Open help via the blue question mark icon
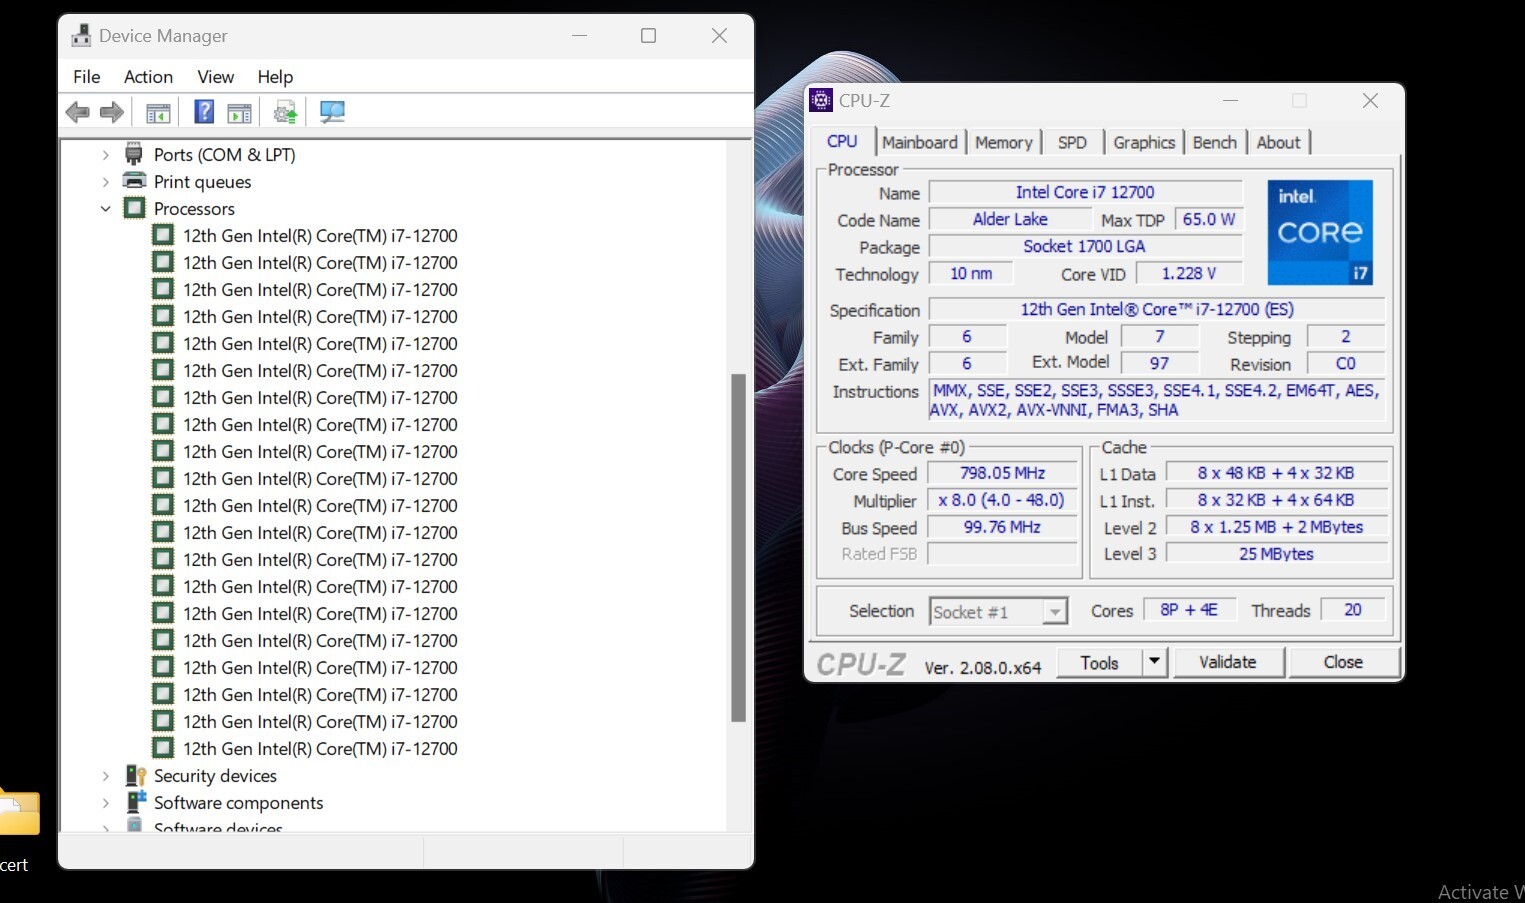The image size is (1525, 903). (204, 112)
